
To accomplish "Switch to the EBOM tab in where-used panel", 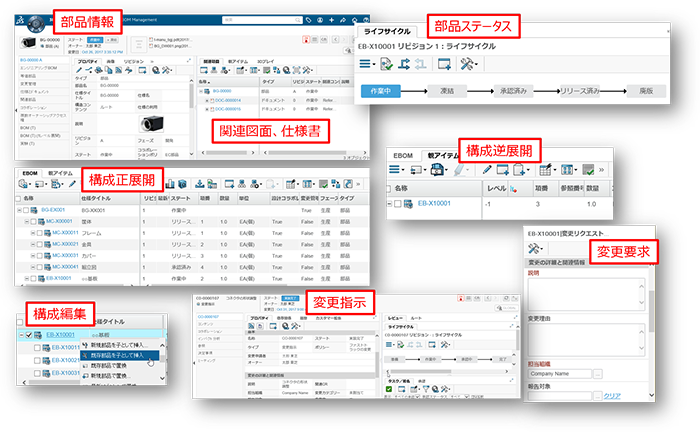I will point(404,154).
